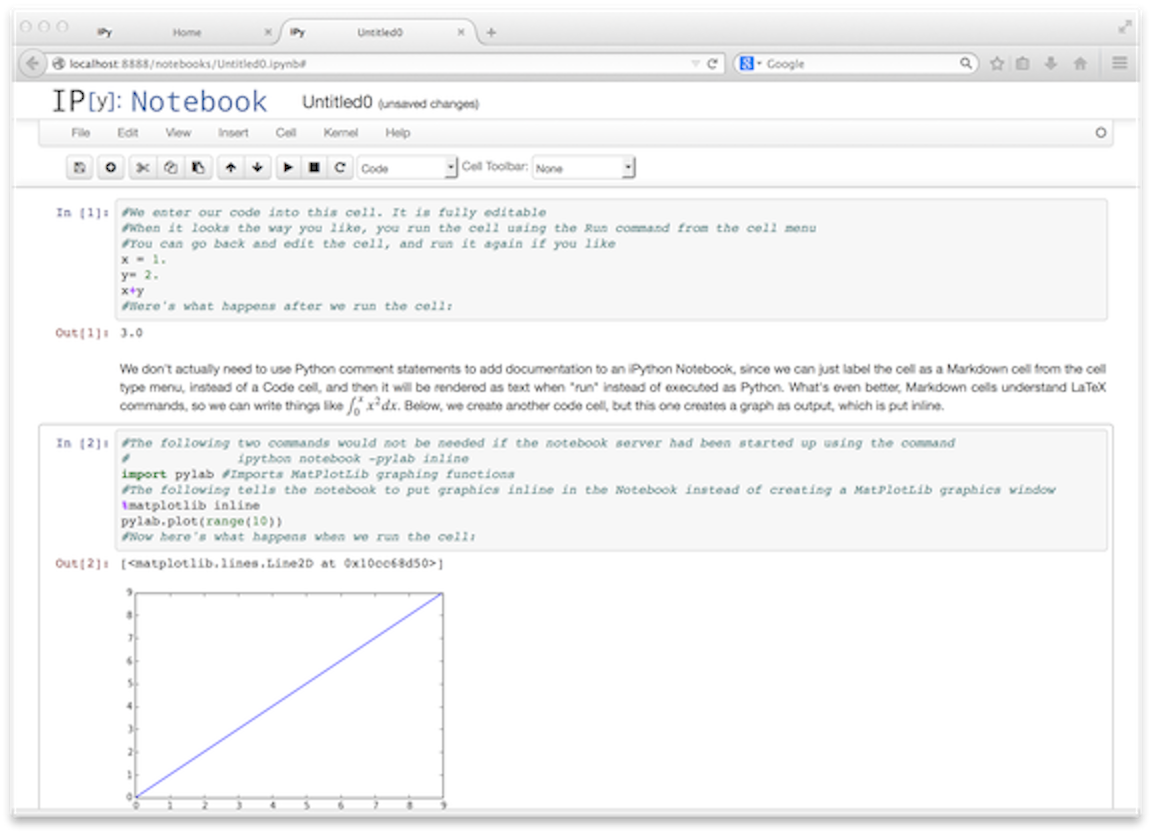Click the Untitled0 notebook title to rename
This screenshot has width=1152, height=834.
click(x=337, y=102)
